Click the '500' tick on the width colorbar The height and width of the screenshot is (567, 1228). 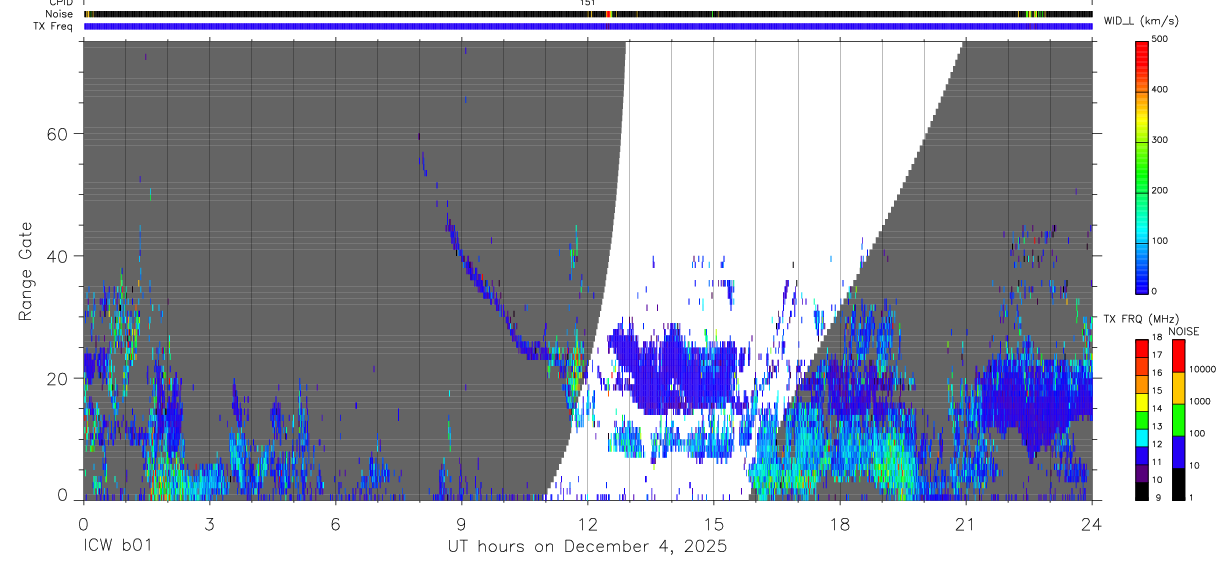1160,39
